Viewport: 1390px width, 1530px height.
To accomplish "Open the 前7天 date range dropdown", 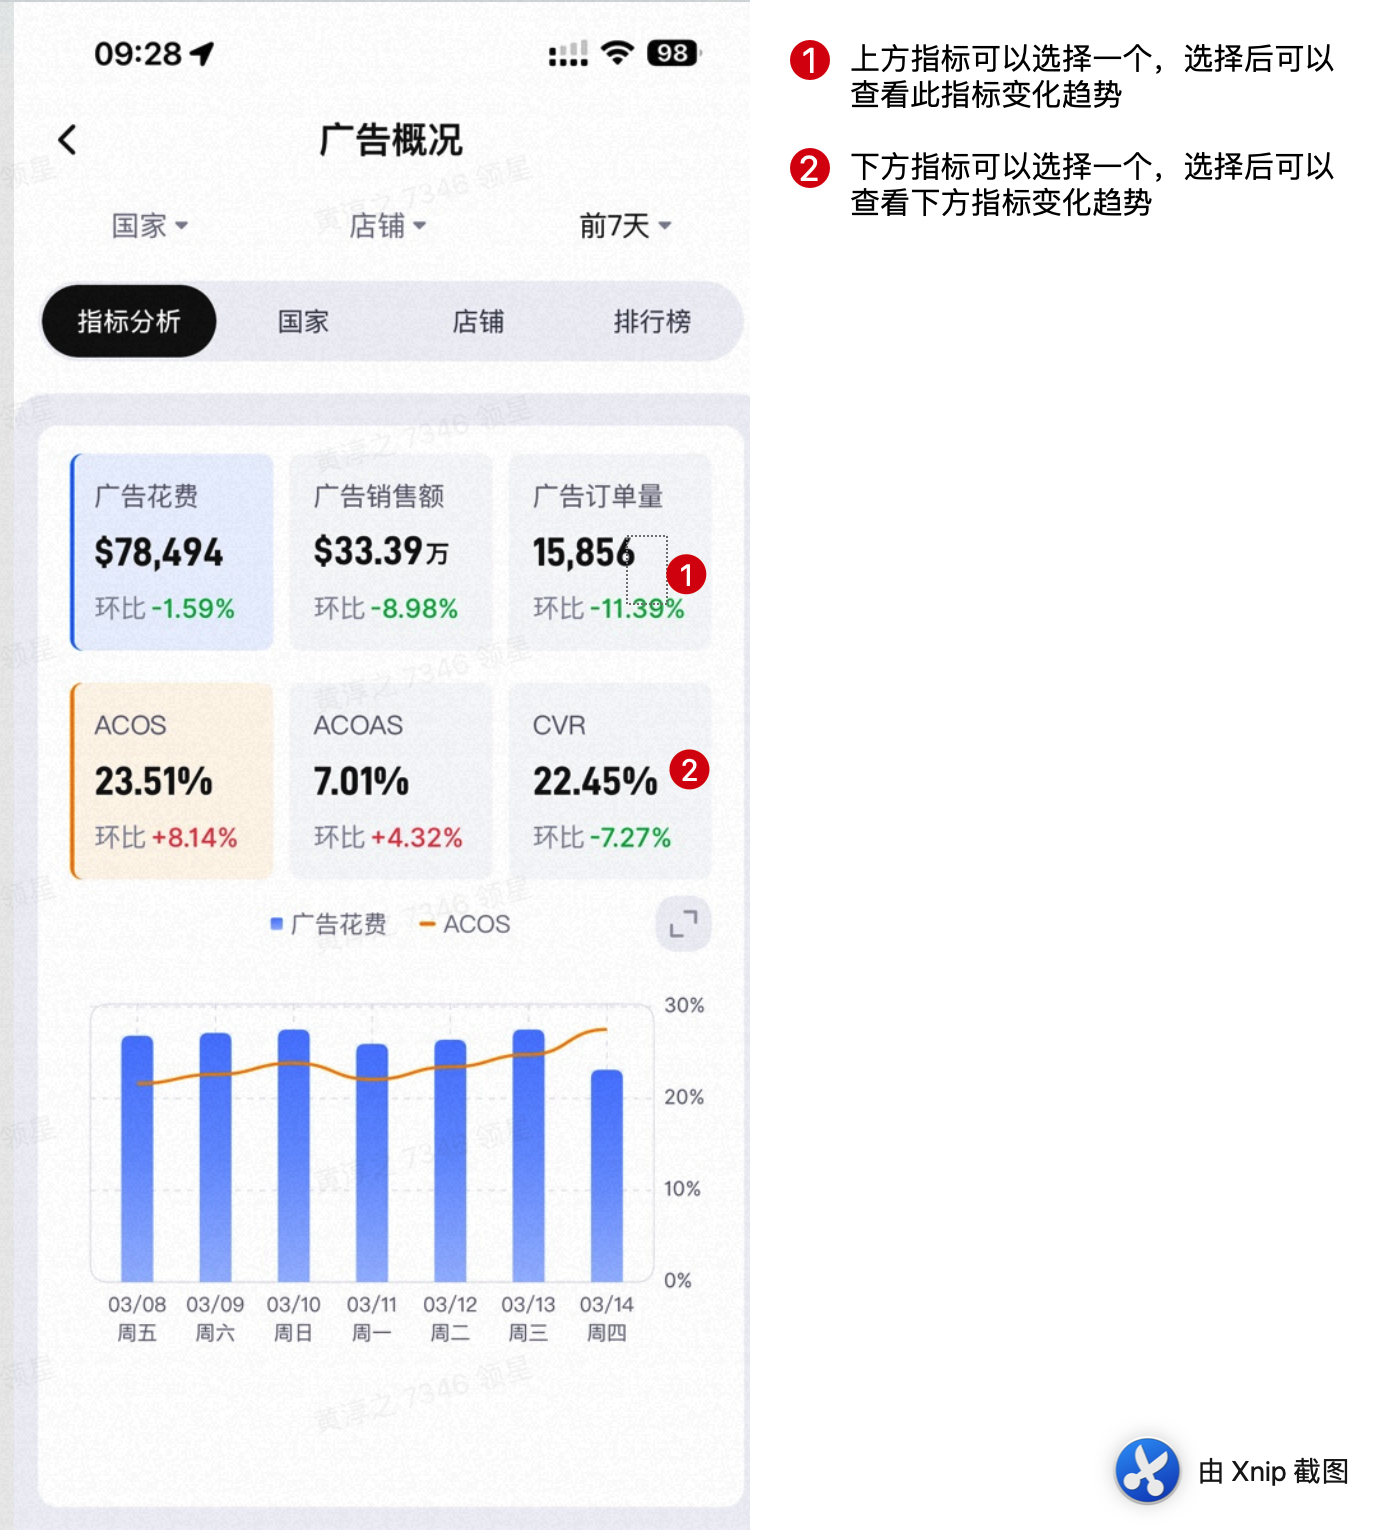I will pos(626,225).
